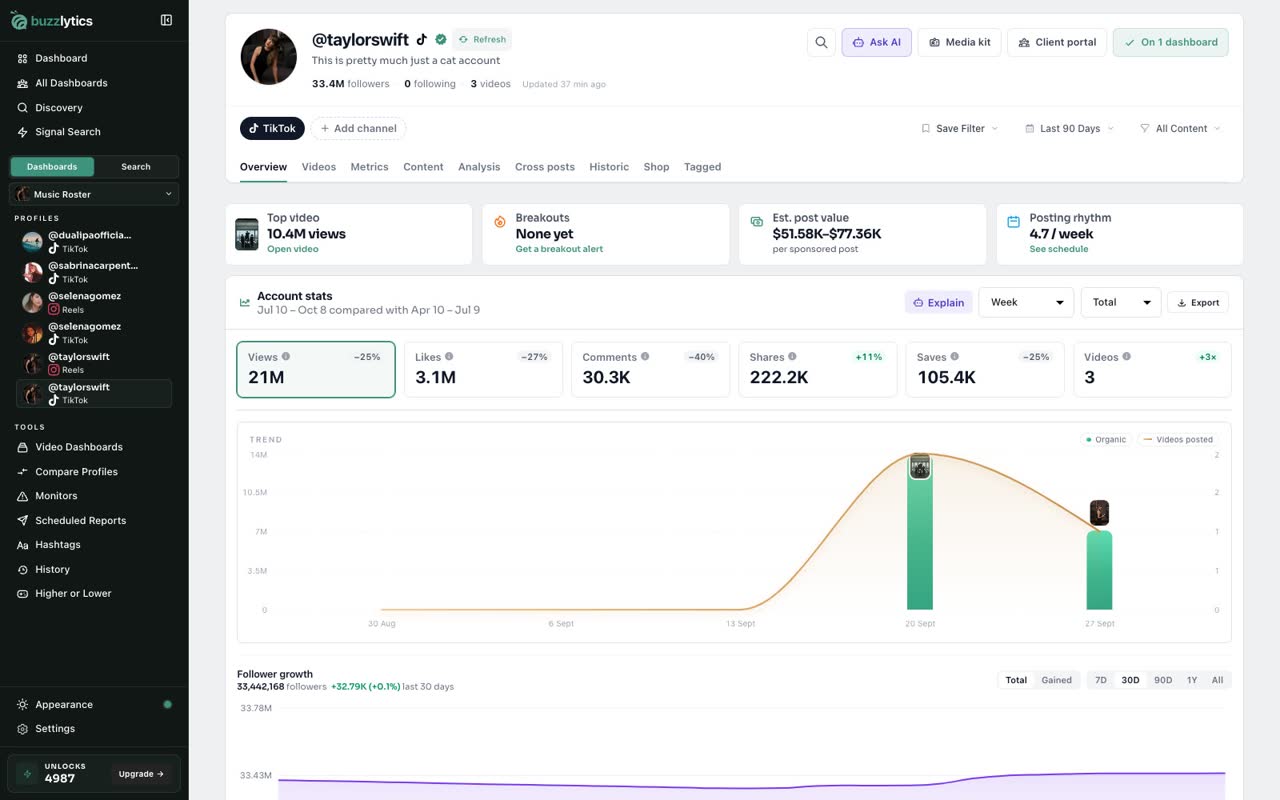This screenshot has width=1280, height=800.
Task: Select Total in follower growth toggle
Action: 1016,680
